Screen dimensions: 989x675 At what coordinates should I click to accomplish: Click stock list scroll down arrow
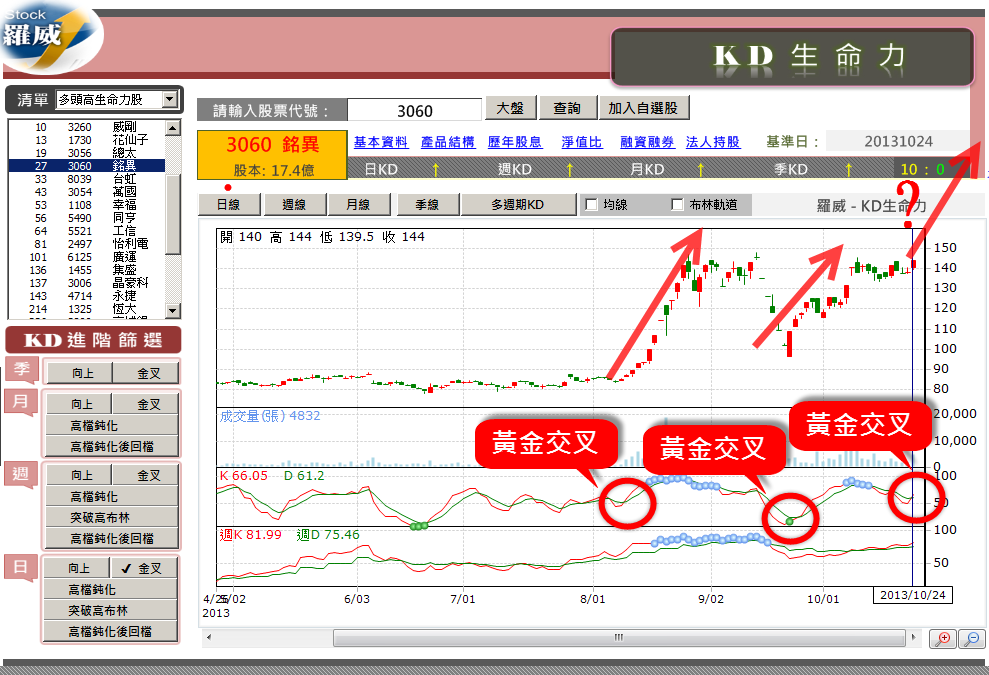pos(173,311)
